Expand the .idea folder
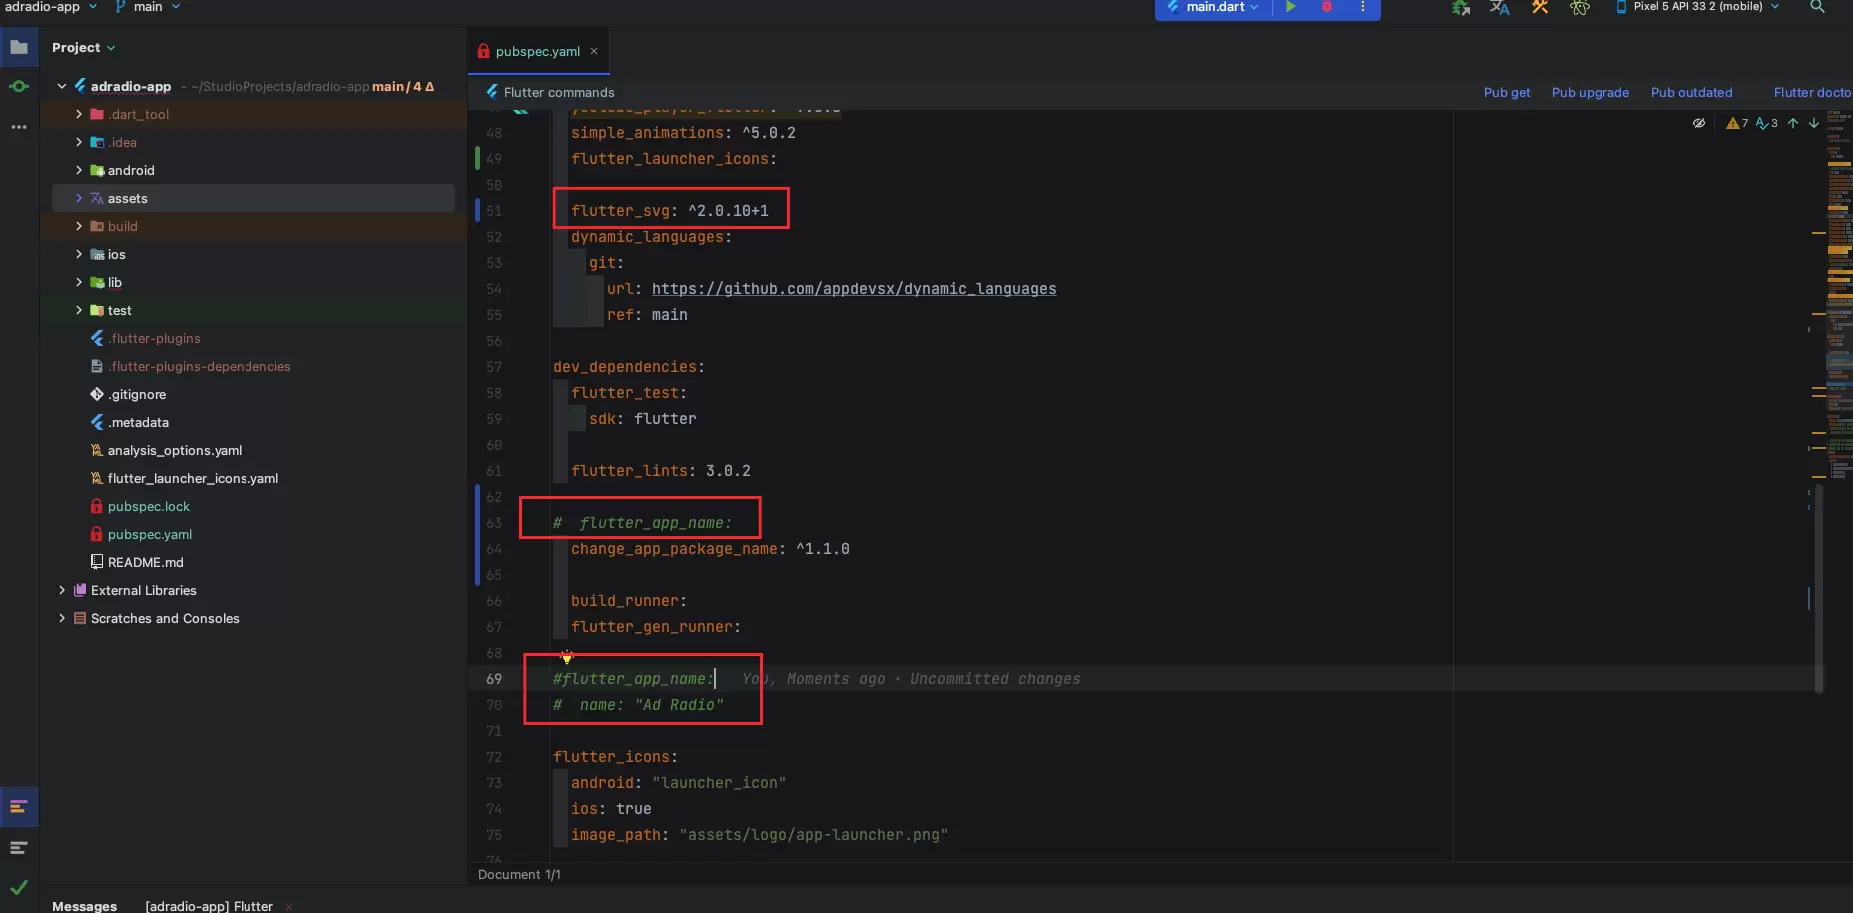The width and height of the screenshot is (1853, 913). [79, 142]
